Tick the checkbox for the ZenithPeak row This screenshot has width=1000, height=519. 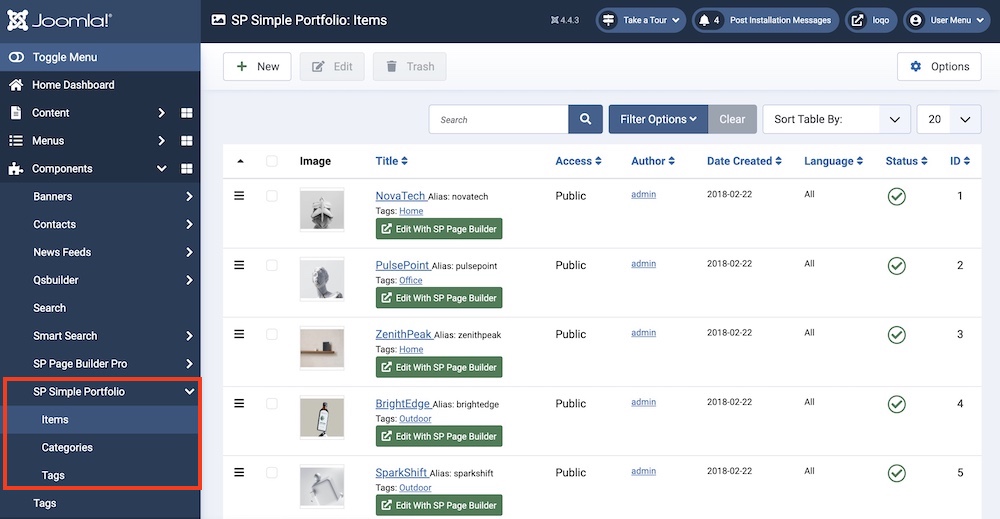point(272,334)
